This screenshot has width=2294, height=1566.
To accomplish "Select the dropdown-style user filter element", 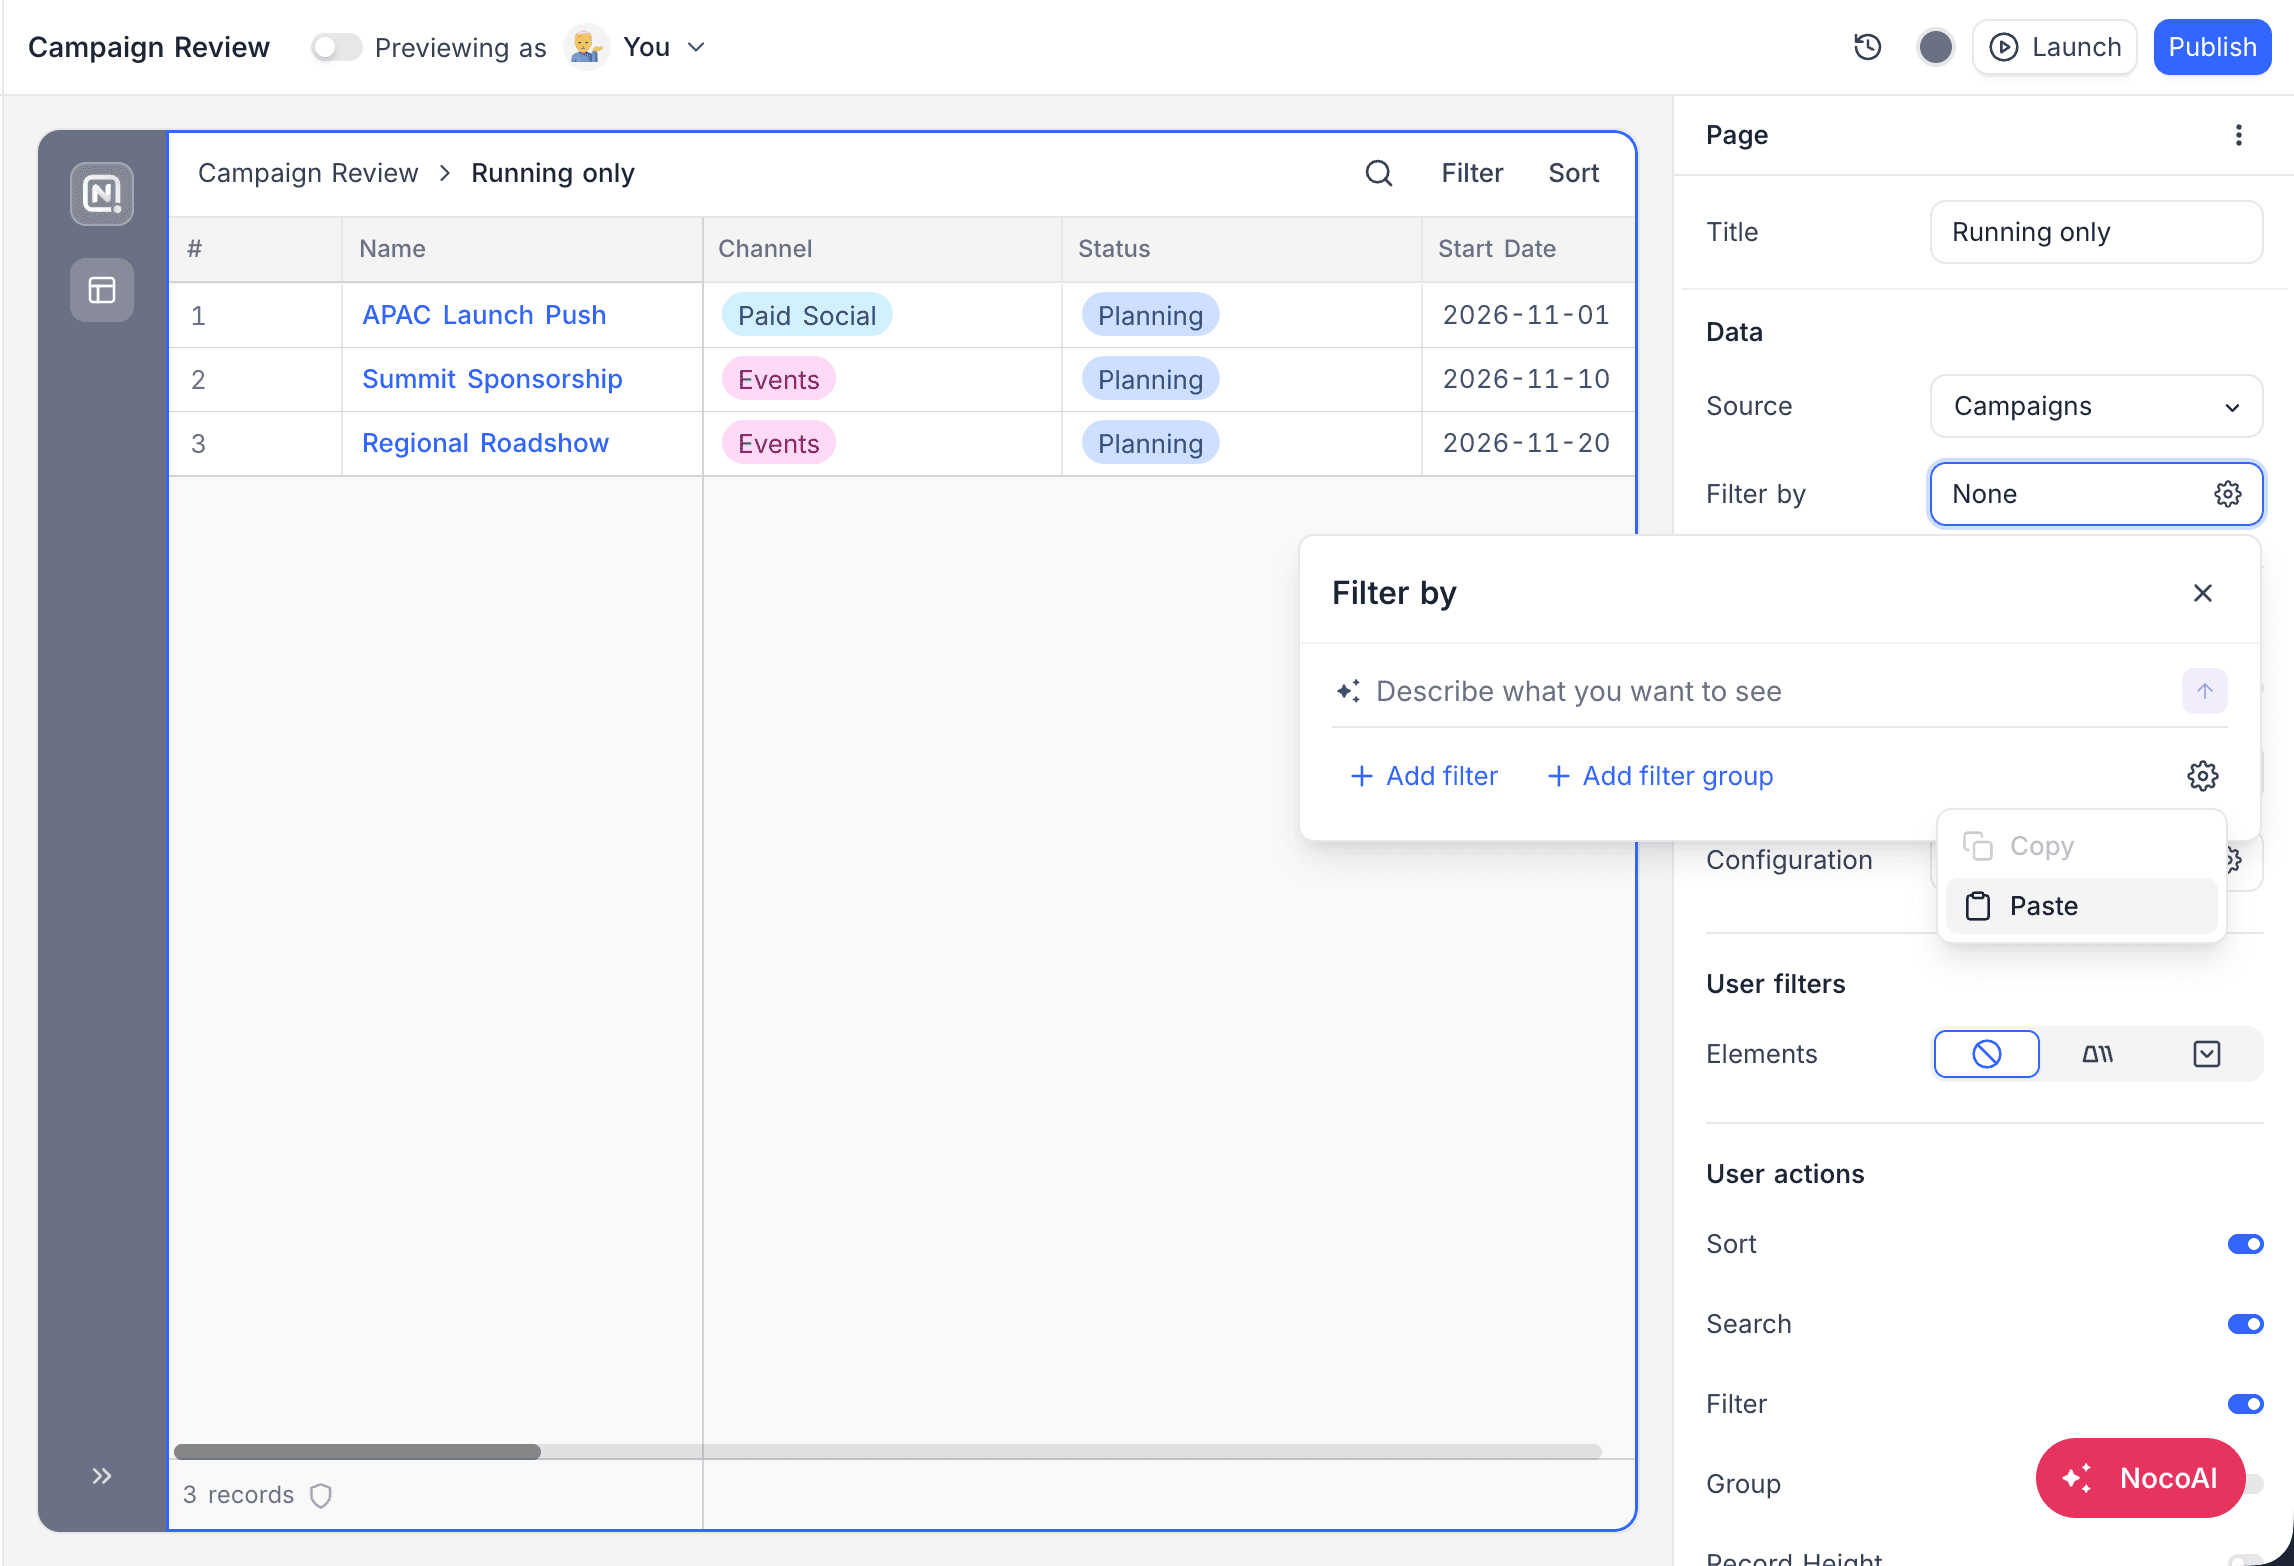I will point(2206,1054).
